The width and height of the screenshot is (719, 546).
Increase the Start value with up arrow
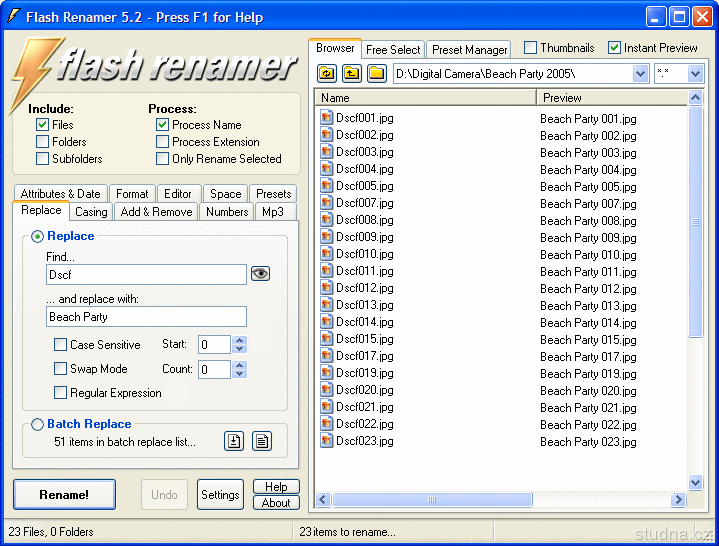(x=239, y=340)
